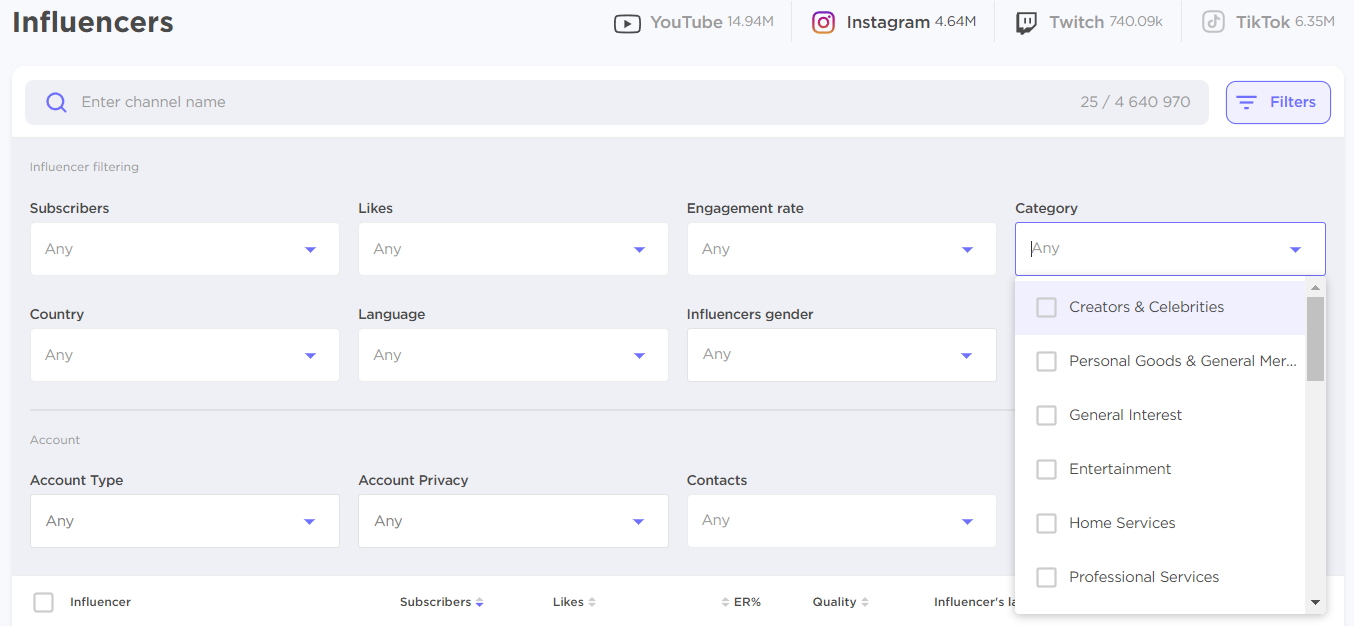Open the Likes filter dropdown
The width and height of the screenshot is (1354, 626).
pyautogui.click(x=513, y=249)
